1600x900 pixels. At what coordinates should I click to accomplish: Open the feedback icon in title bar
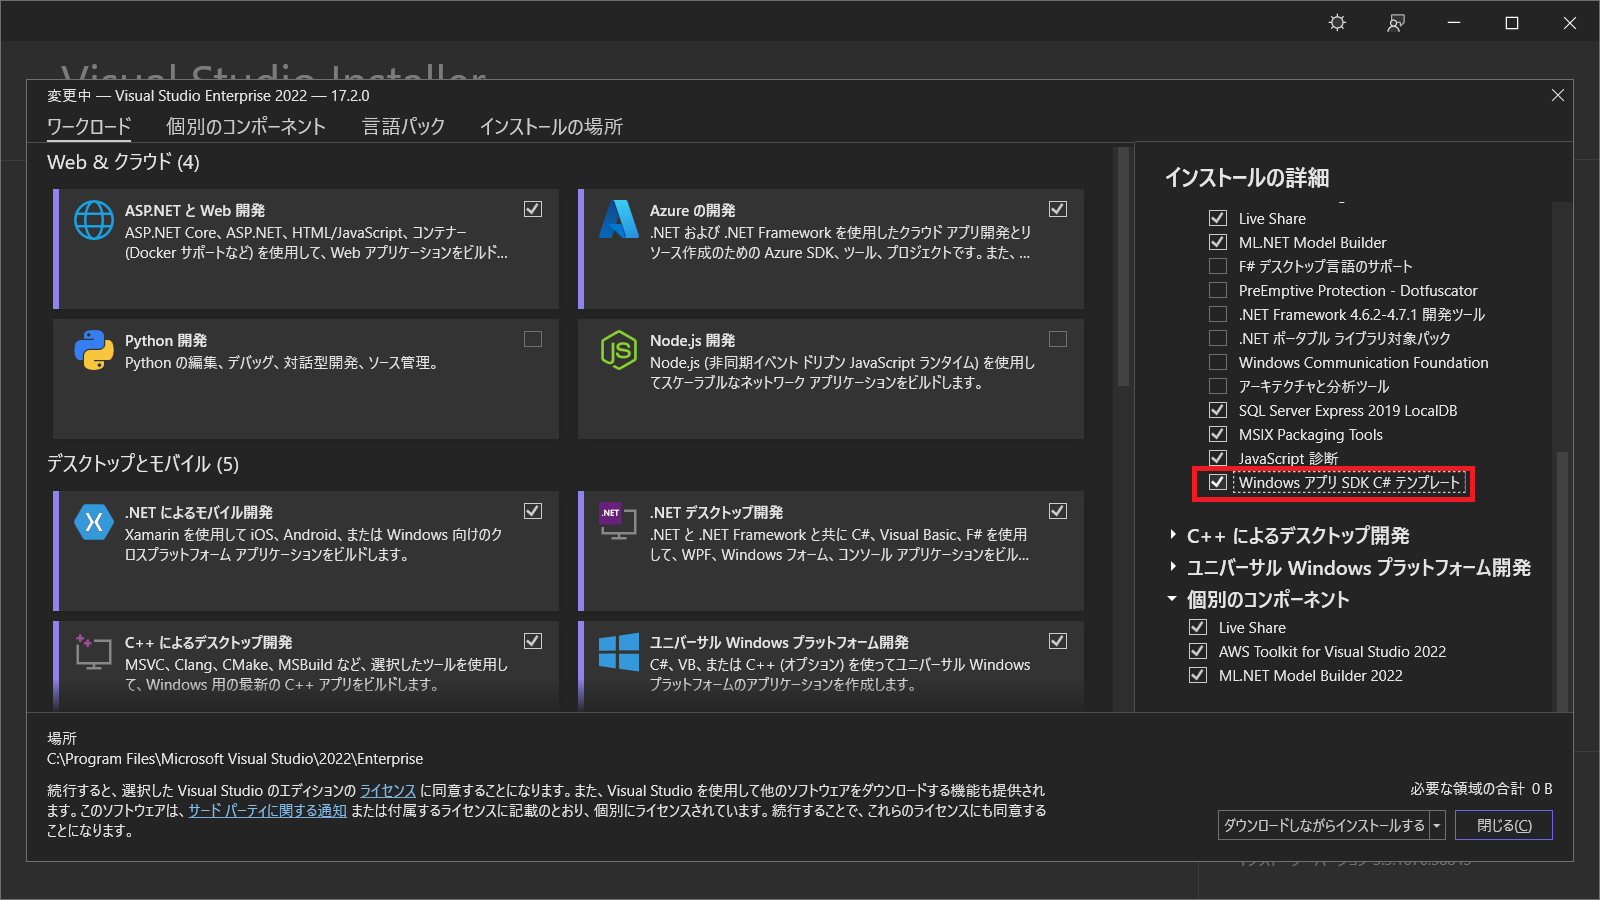[1396, 22]
